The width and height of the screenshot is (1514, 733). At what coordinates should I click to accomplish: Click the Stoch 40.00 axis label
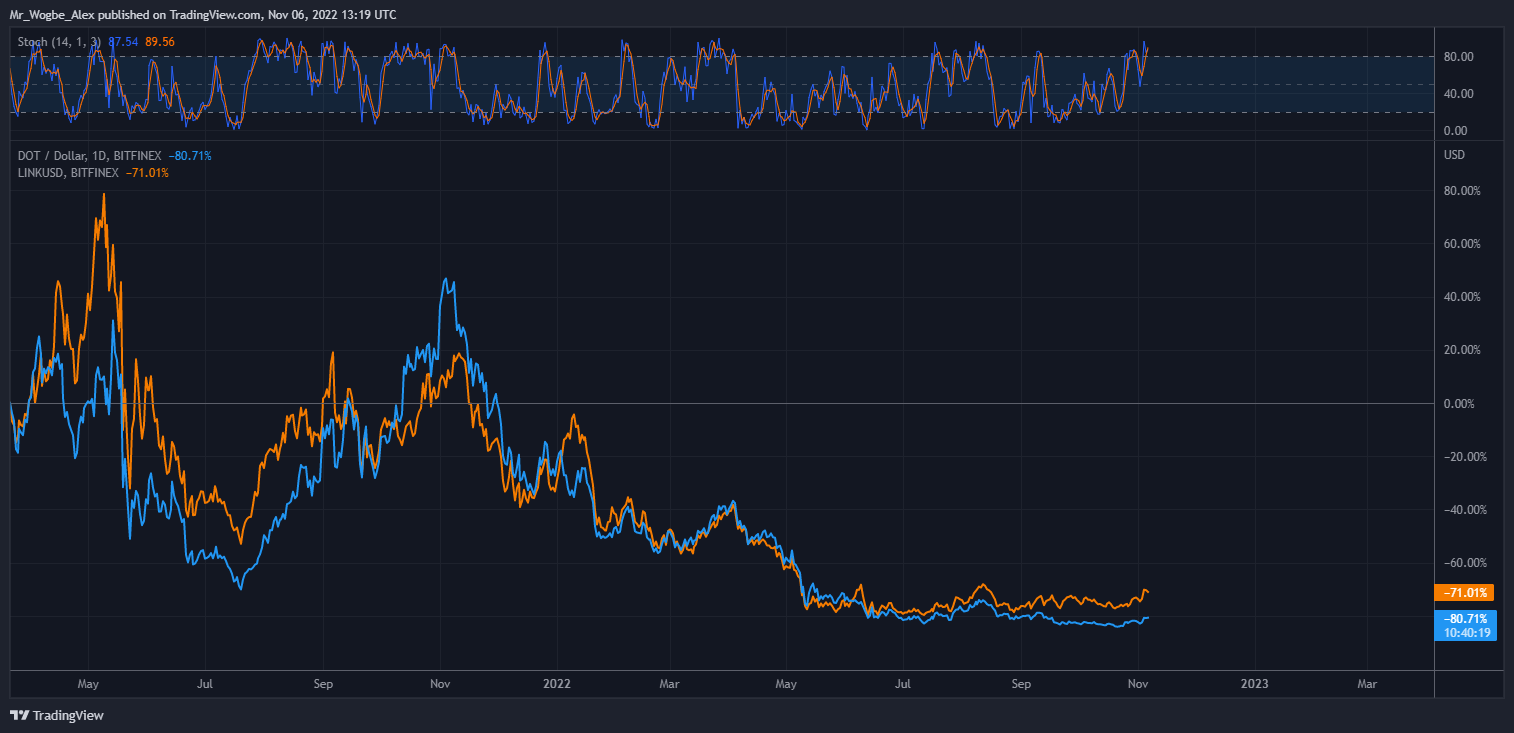coord(1459,94)
